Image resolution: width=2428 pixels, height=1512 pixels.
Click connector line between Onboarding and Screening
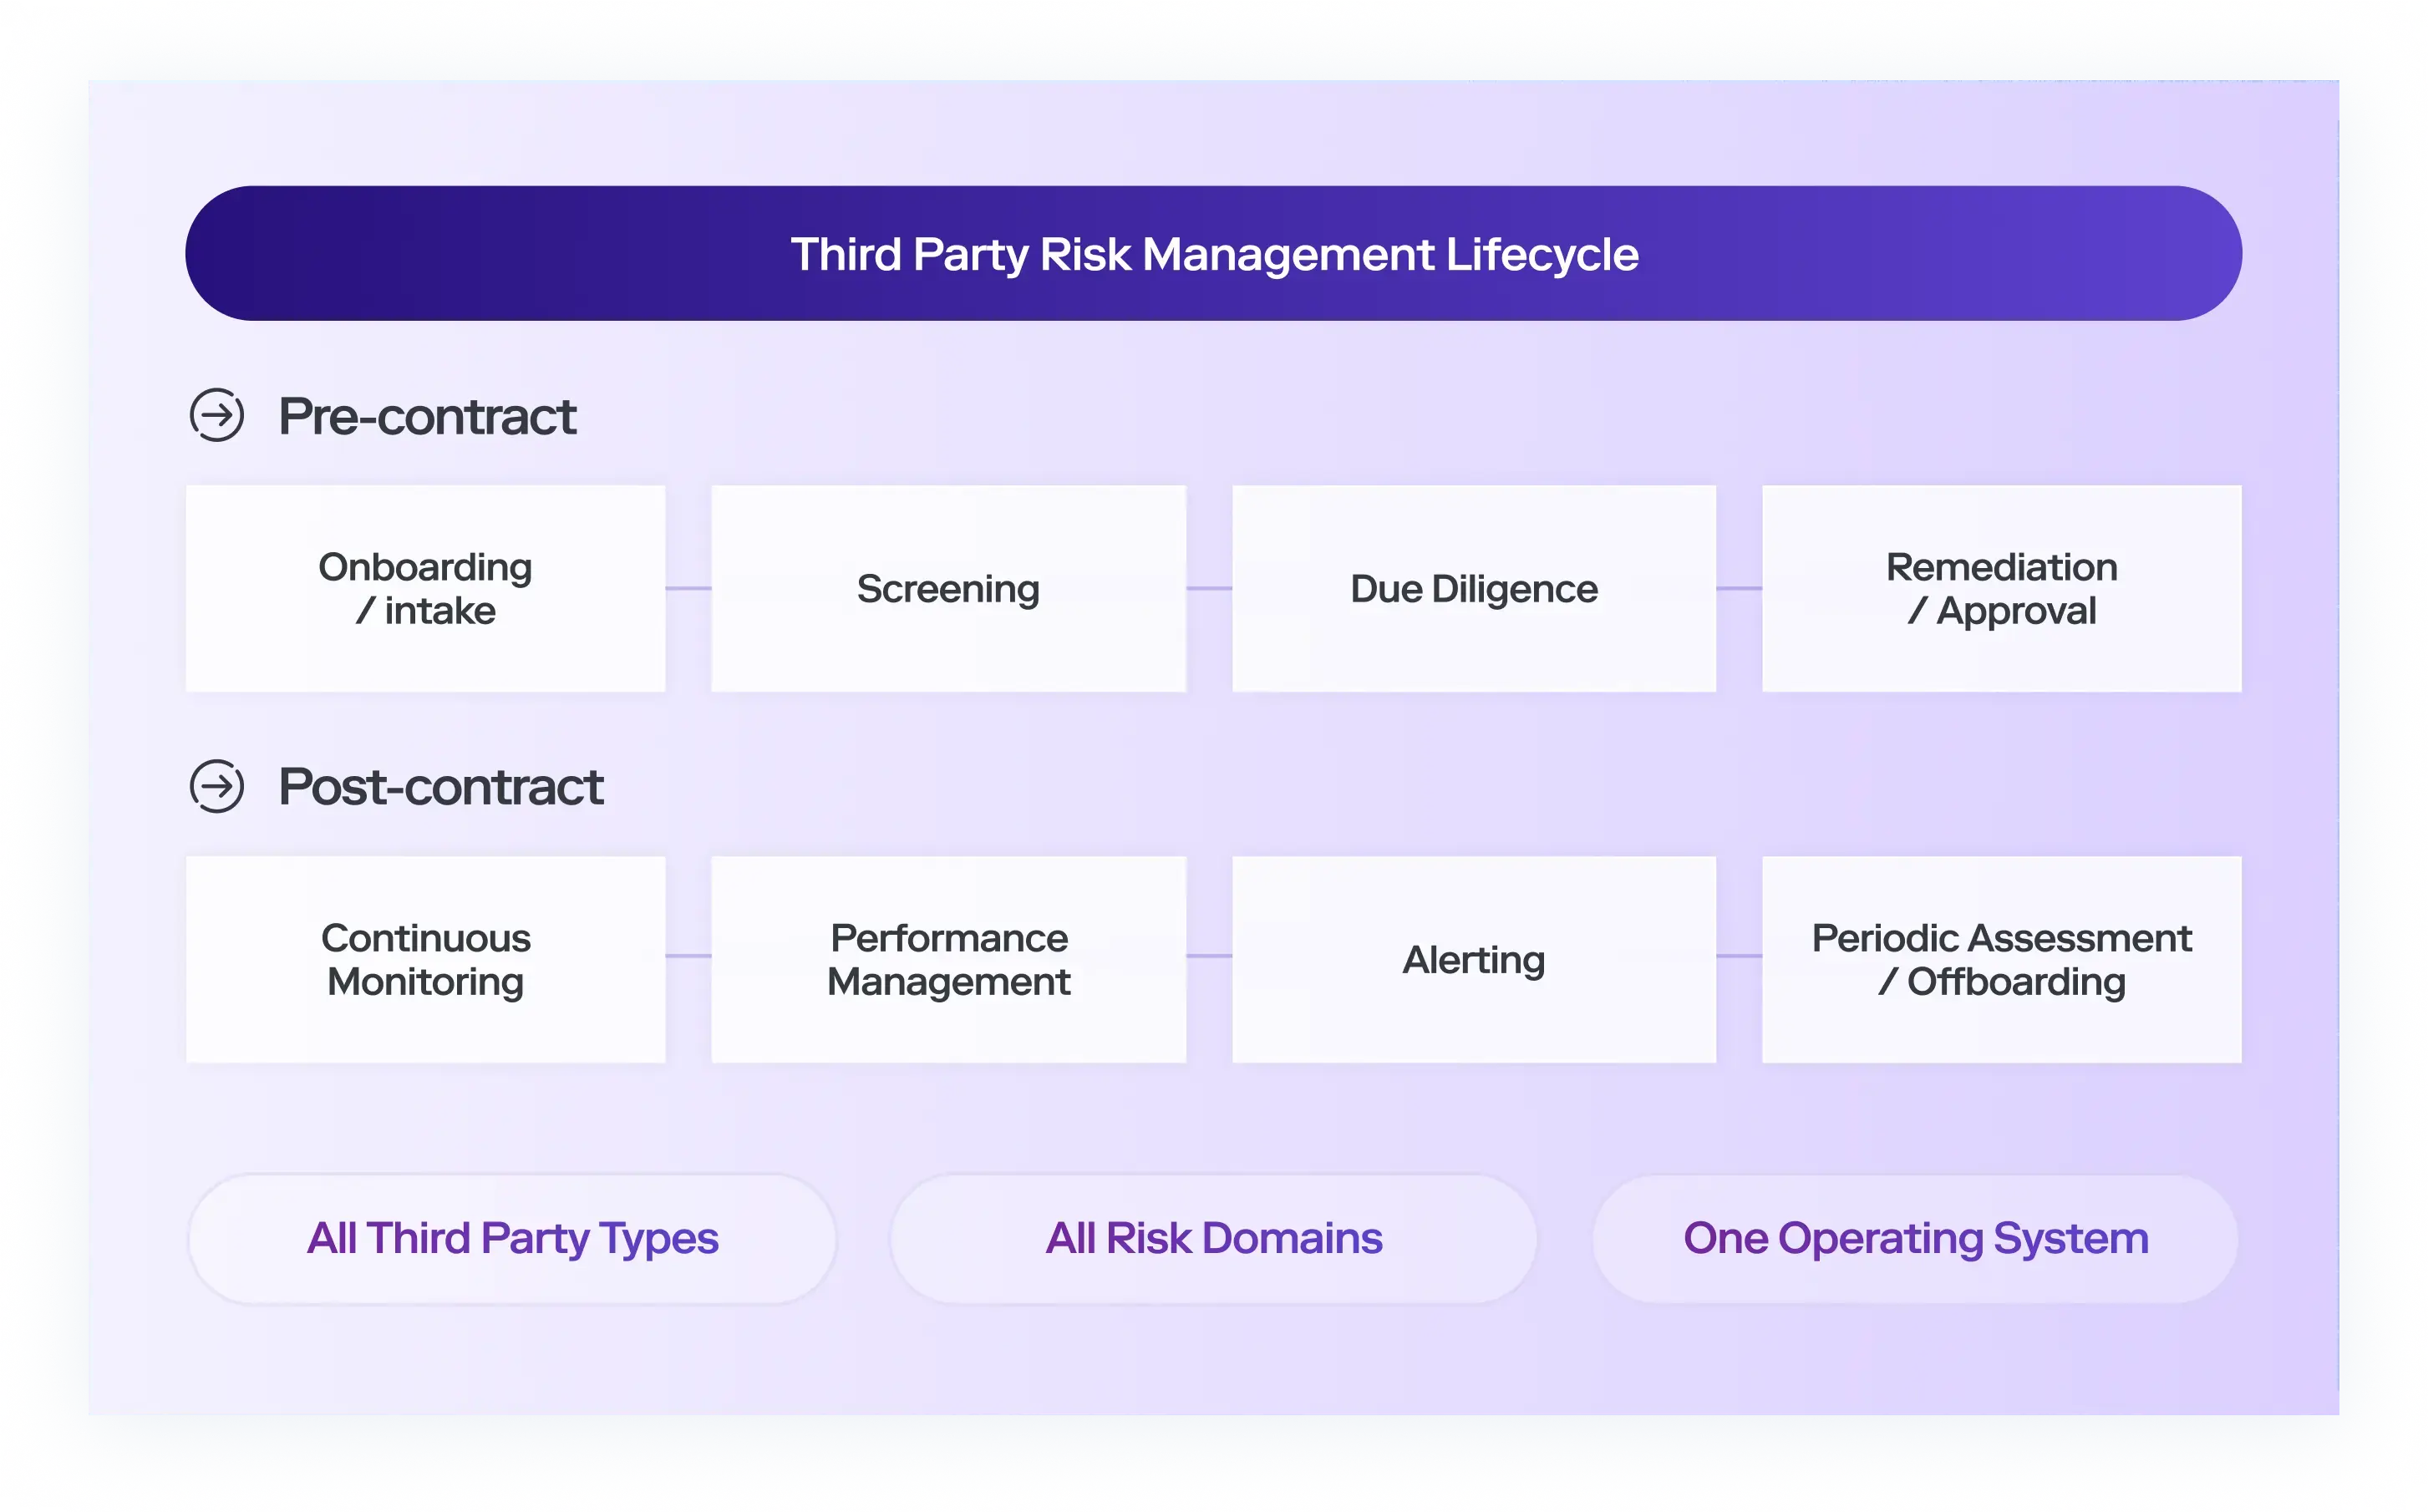(x=688, y=588)
